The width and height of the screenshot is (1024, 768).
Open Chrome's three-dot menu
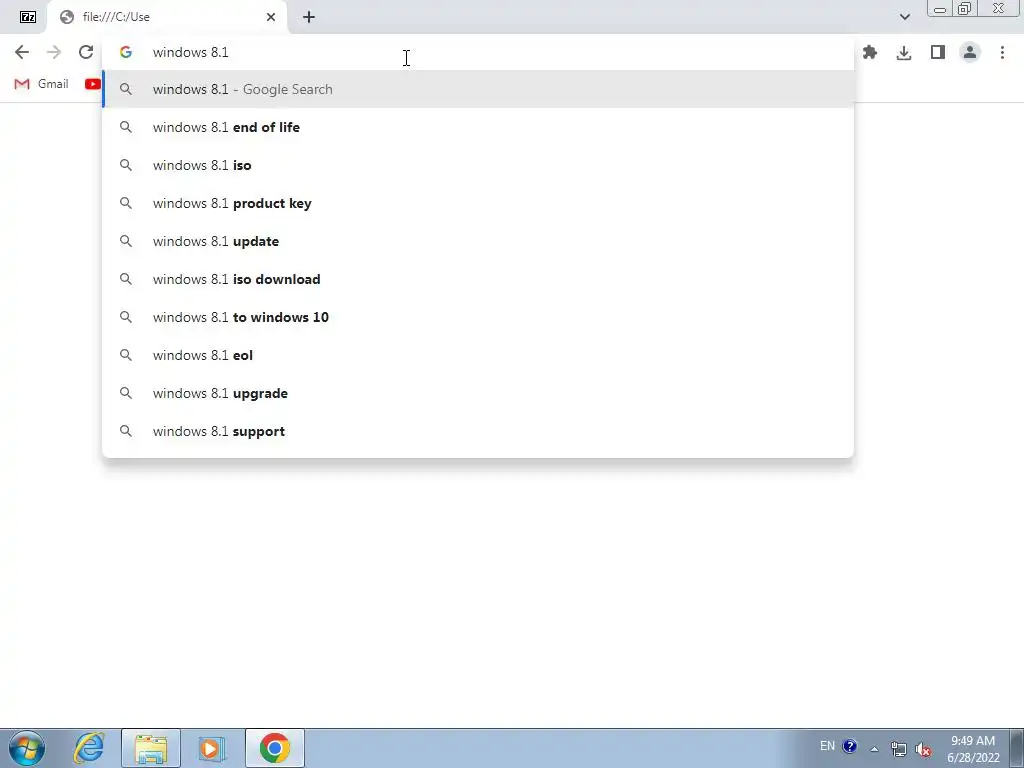pos(1002,52)
